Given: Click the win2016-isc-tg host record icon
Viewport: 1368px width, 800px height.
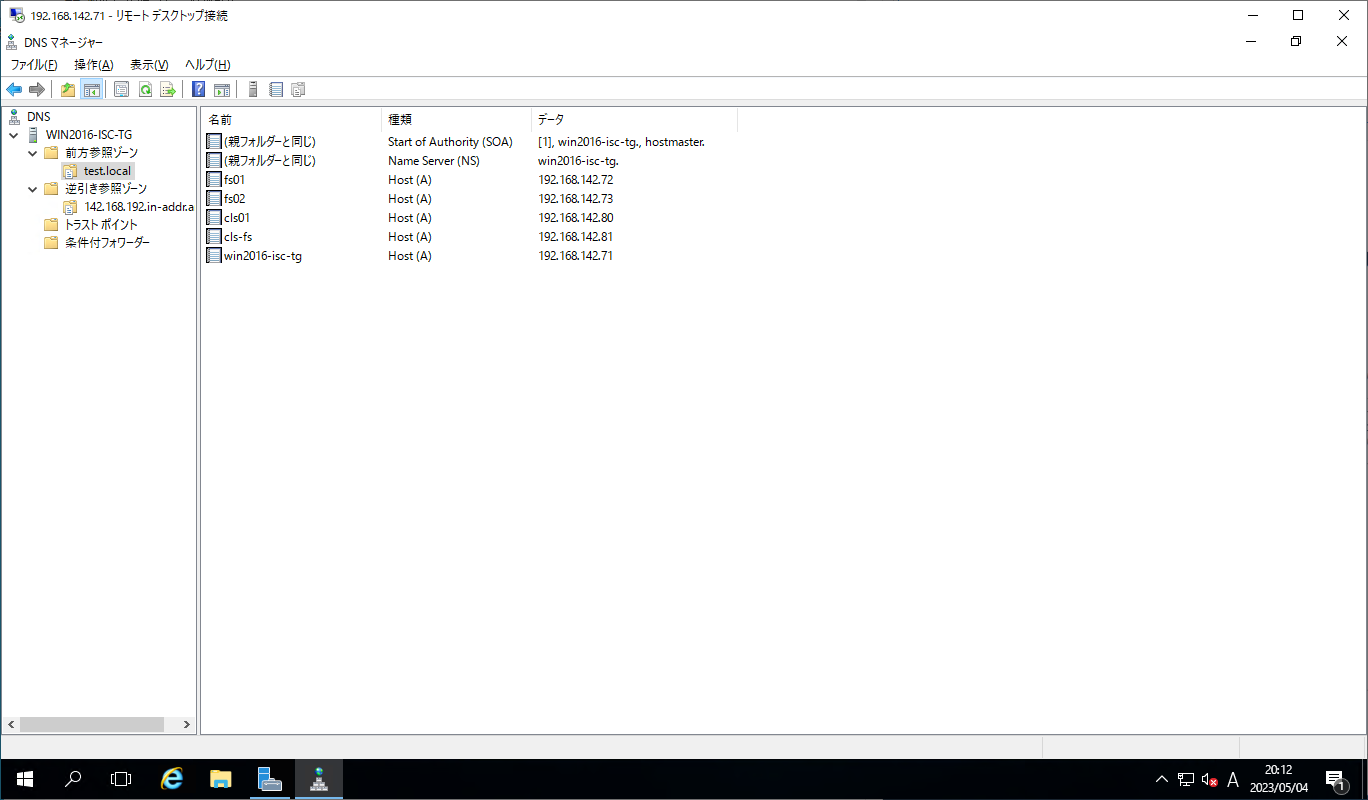Looking at the screenshot, I should 214,256.
